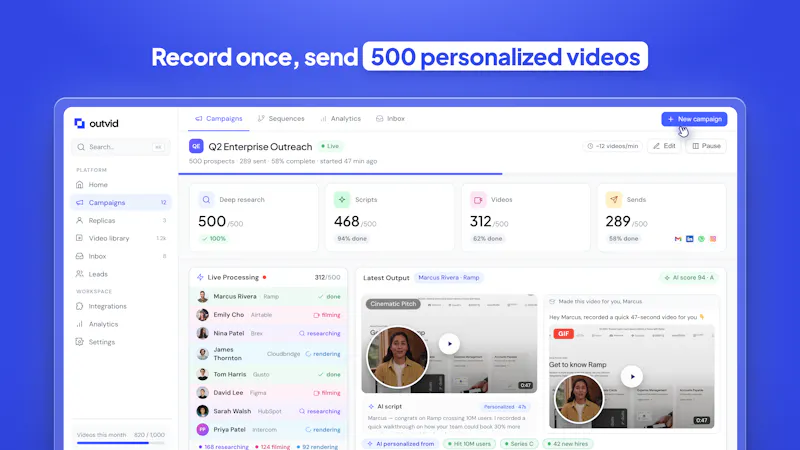Click the 62% done label in Videos

(488, 239)
